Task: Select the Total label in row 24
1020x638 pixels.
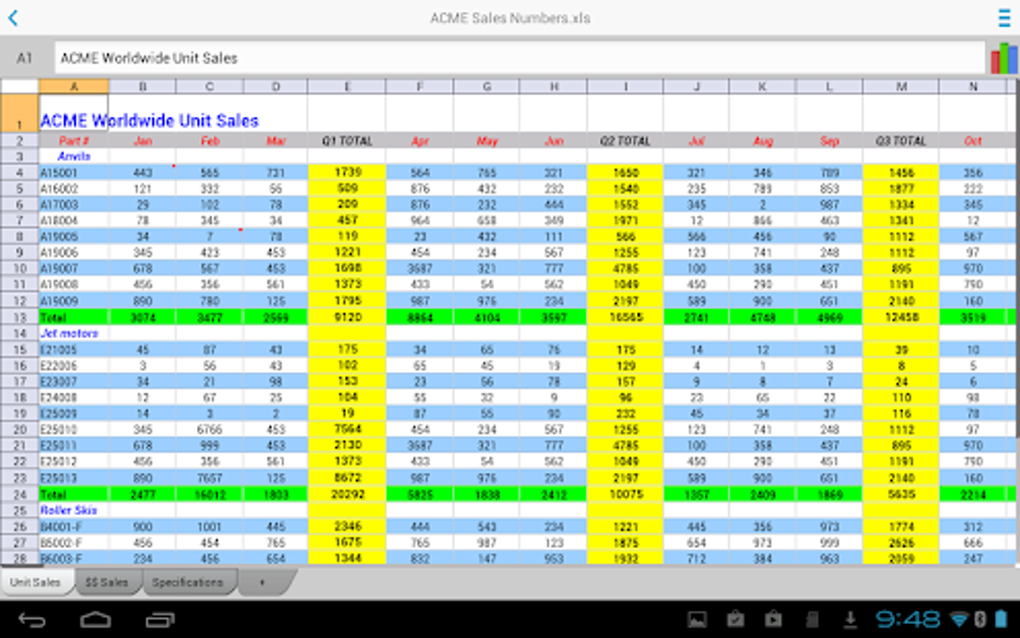Action: pos(74,494)
